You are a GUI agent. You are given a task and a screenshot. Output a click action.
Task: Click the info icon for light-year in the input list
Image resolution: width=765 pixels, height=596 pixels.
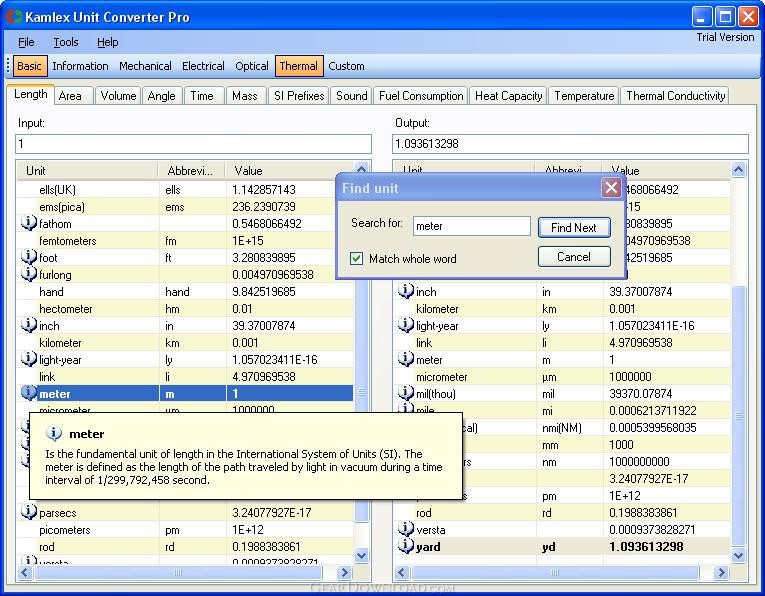29,359
